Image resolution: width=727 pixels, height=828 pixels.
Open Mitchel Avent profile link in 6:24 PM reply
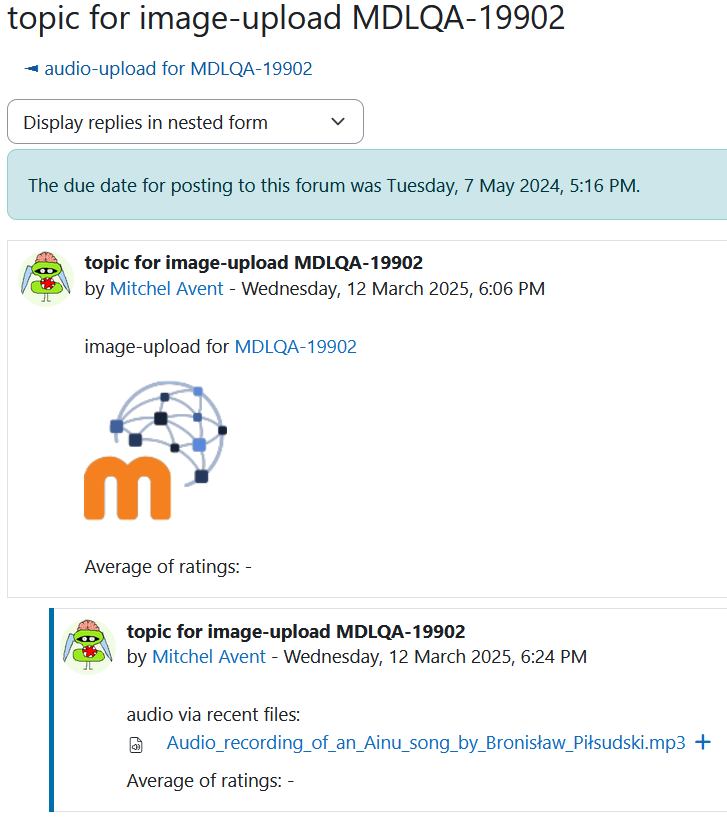209,656
